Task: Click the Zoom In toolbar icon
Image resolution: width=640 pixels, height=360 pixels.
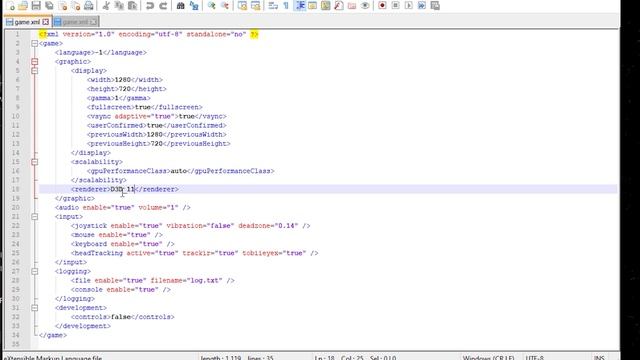Action: click(x=211, y=6)
